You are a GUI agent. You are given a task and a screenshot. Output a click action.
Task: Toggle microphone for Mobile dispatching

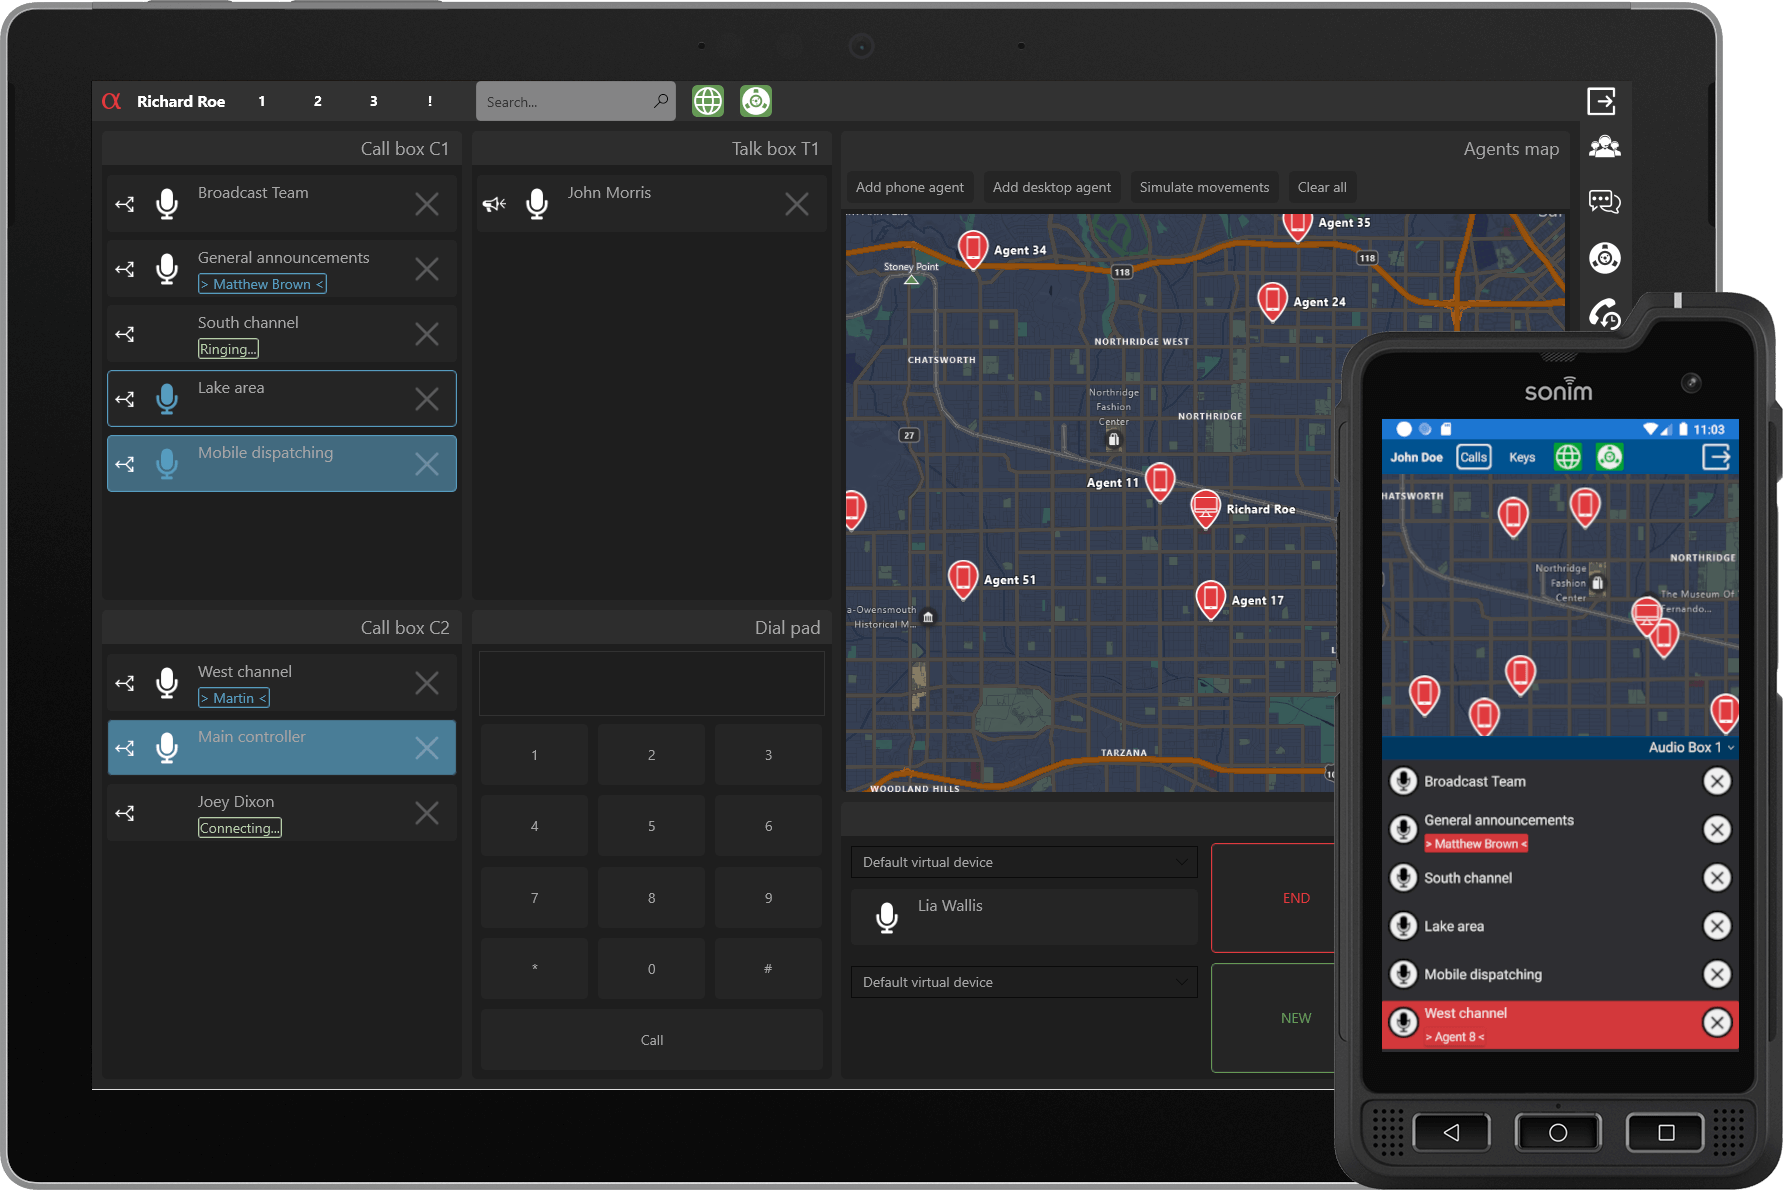coord(167,464)
